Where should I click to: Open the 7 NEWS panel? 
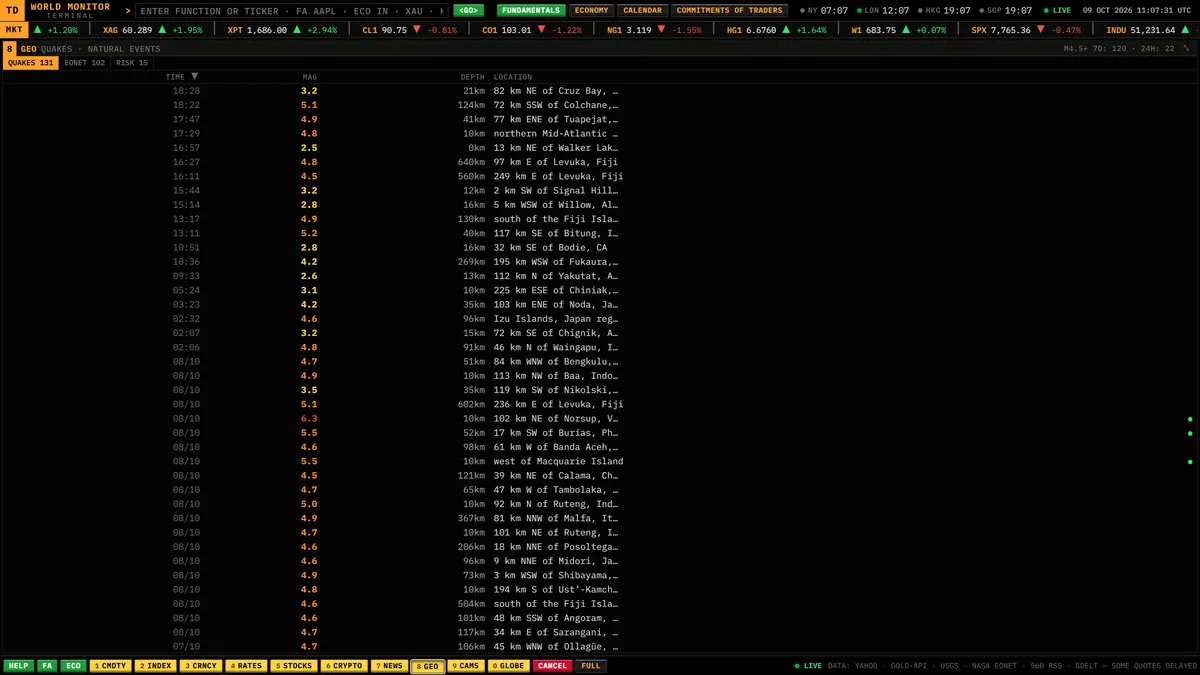(389, 666)
